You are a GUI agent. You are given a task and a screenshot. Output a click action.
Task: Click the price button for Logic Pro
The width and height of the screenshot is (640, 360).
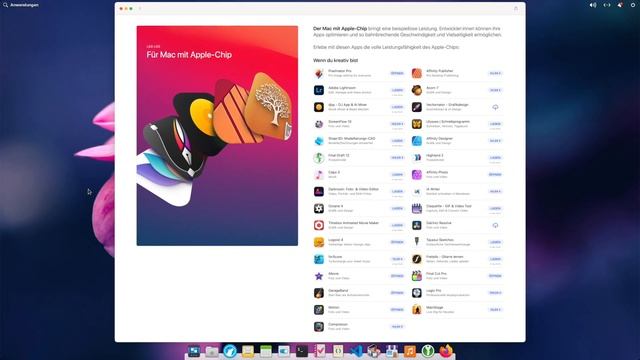(495, 293)
